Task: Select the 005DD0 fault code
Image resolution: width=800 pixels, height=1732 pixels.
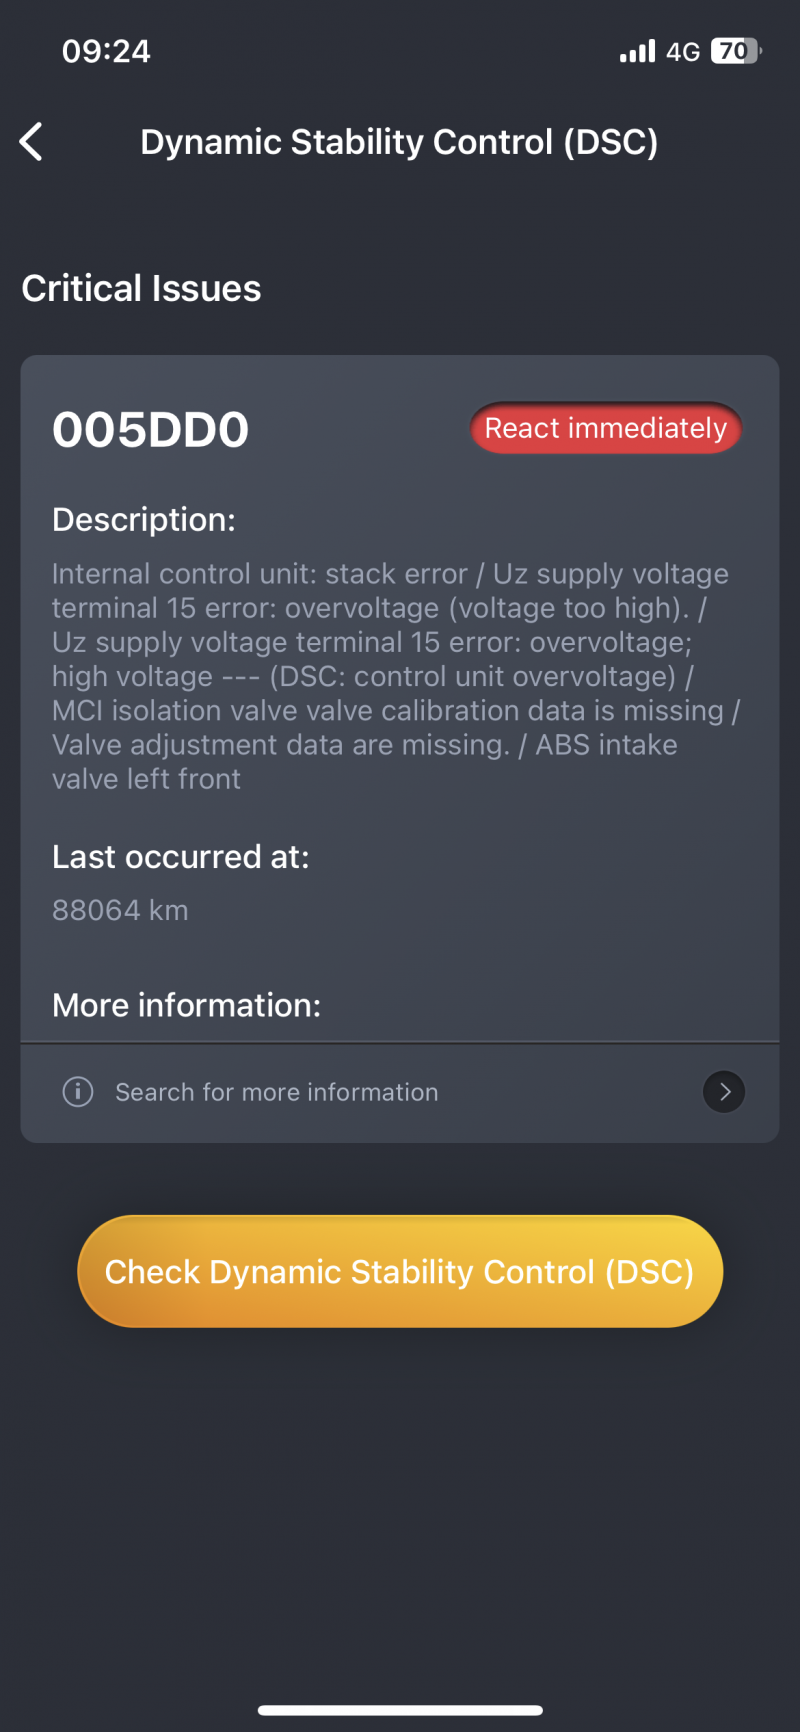Action: (150, 430)
